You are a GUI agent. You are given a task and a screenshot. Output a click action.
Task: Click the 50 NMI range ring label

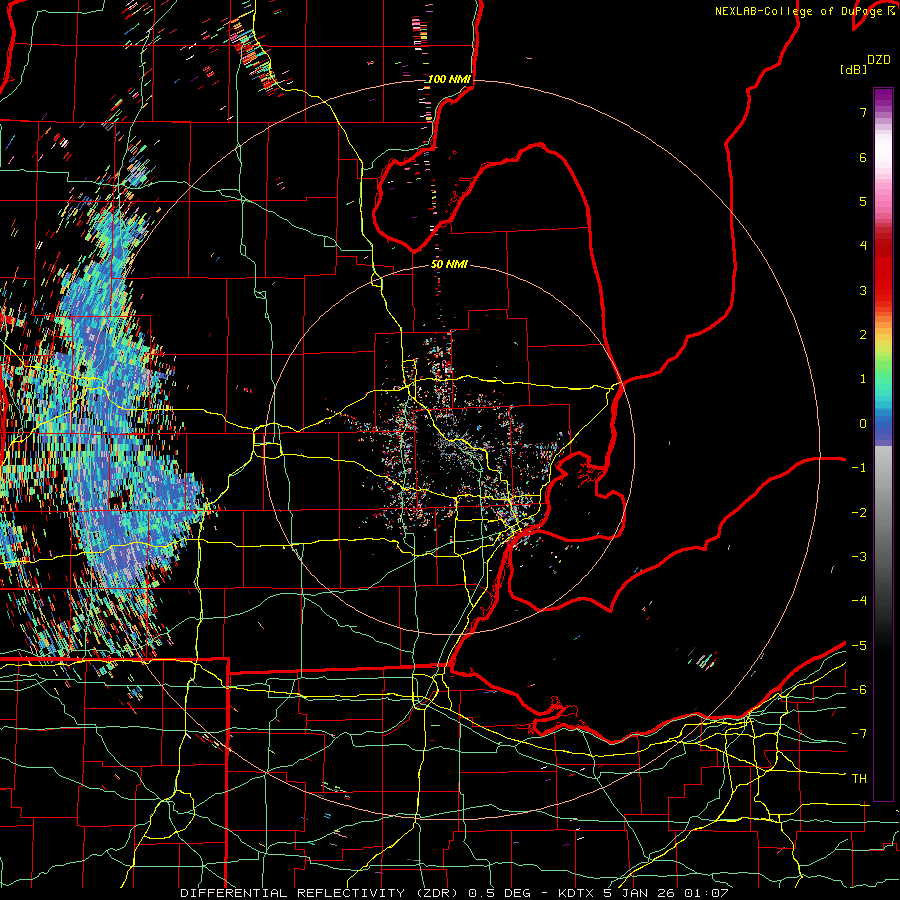click(x=449, y=264)
